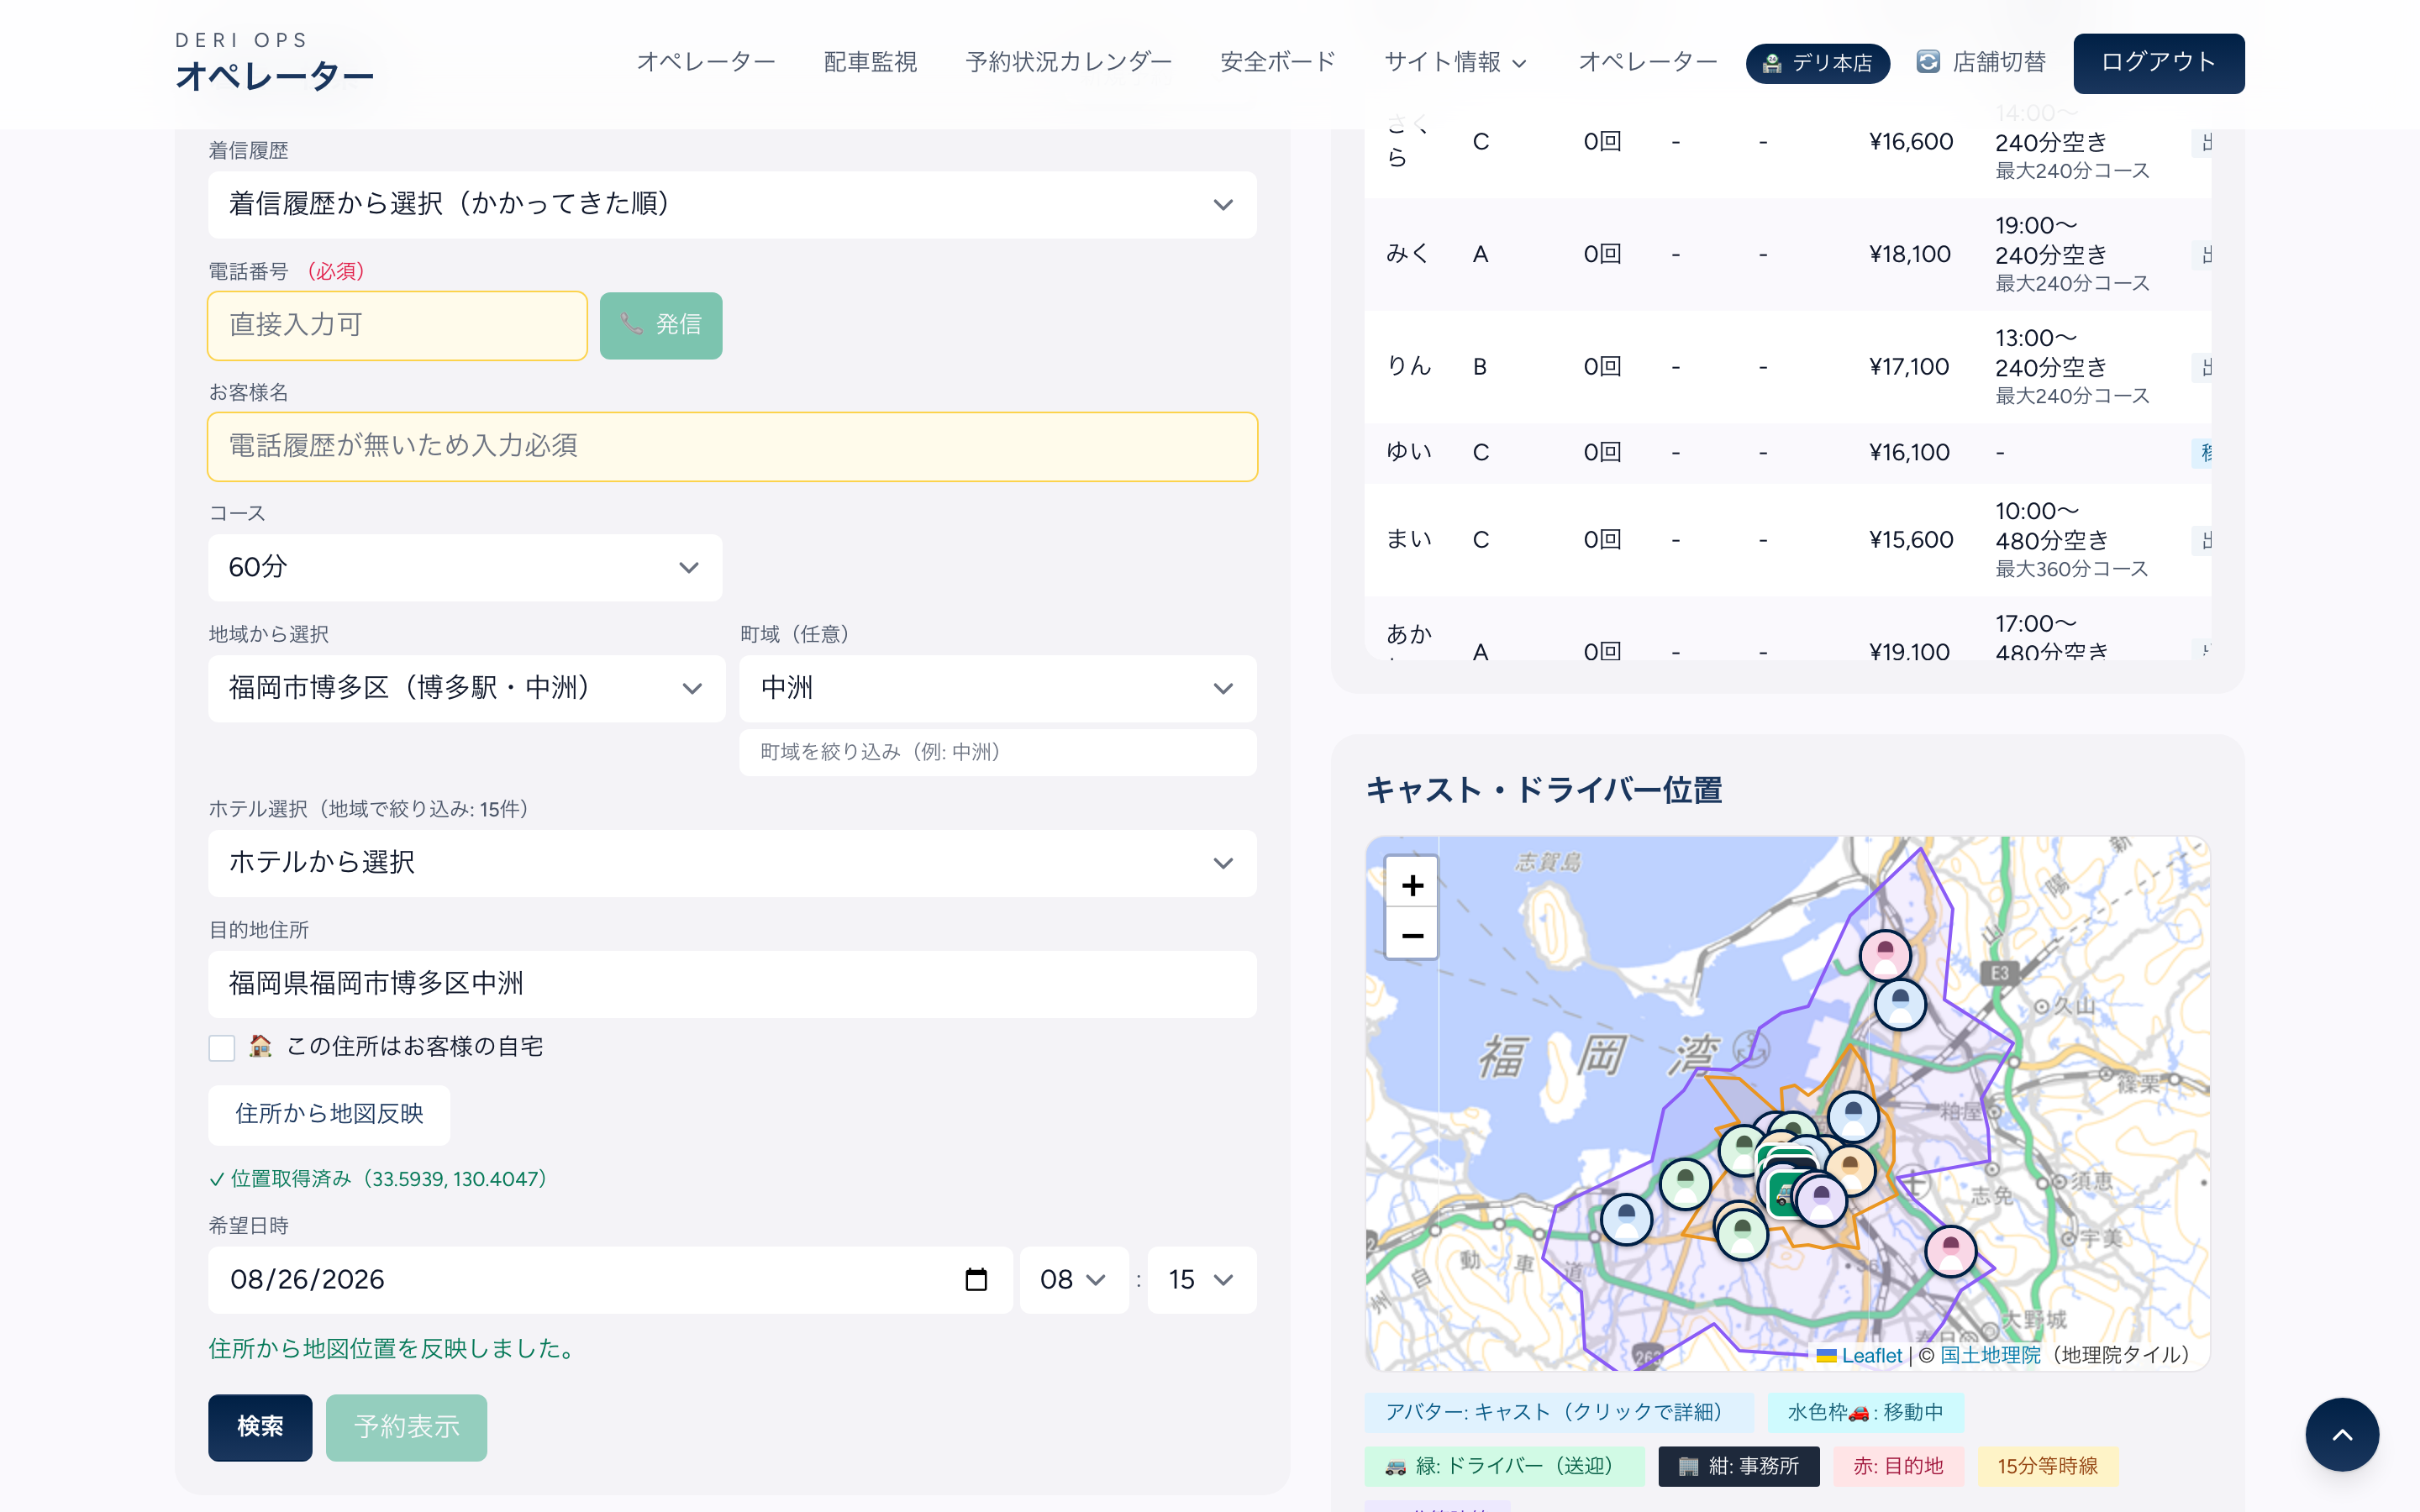Open the コース 60分 dropdown

[x=465, y=567]
